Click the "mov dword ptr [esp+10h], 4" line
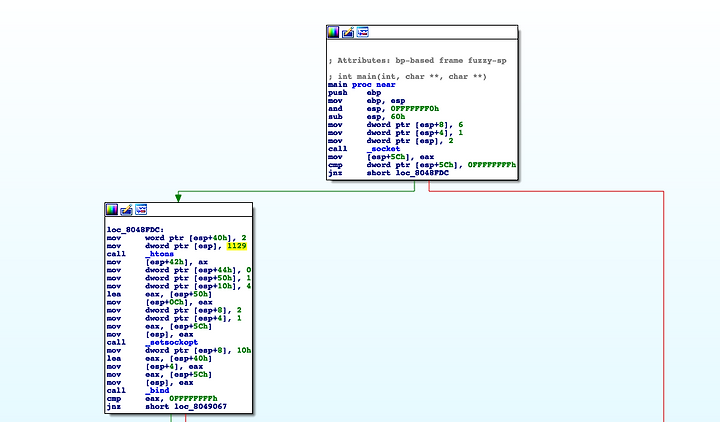720x422 pixels. click(x=179, y=286)
